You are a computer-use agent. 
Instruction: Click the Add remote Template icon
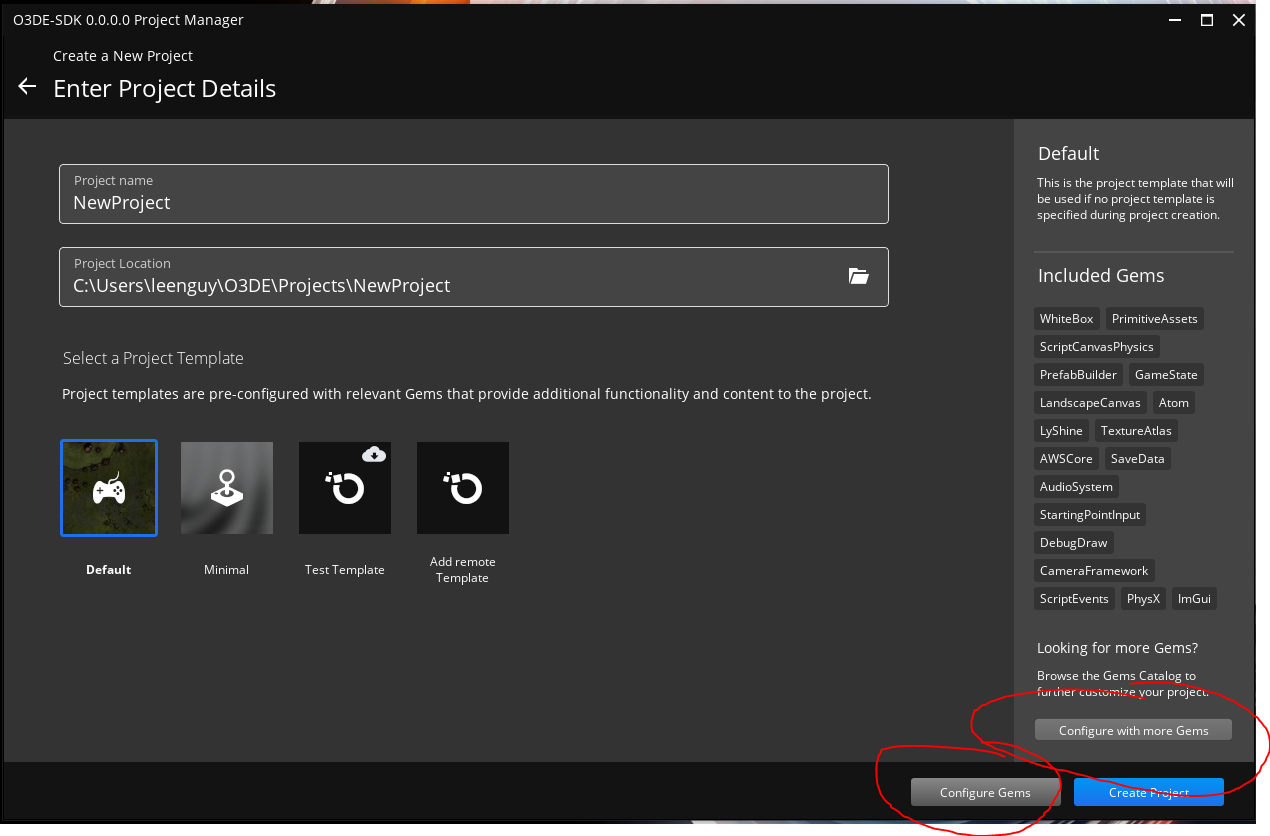click(x=462, y=487)
